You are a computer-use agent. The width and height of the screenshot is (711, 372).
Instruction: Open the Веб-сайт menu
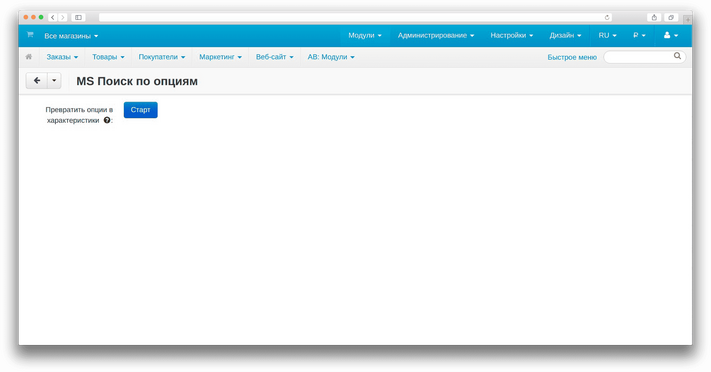click(274, 57)
